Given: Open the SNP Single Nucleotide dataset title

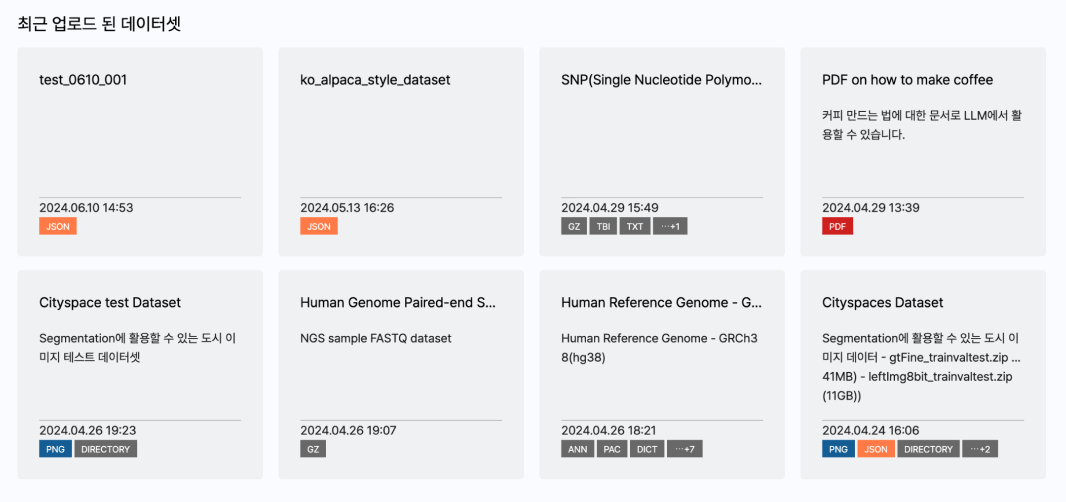Looking at the screenshot, I should (661, 80).
